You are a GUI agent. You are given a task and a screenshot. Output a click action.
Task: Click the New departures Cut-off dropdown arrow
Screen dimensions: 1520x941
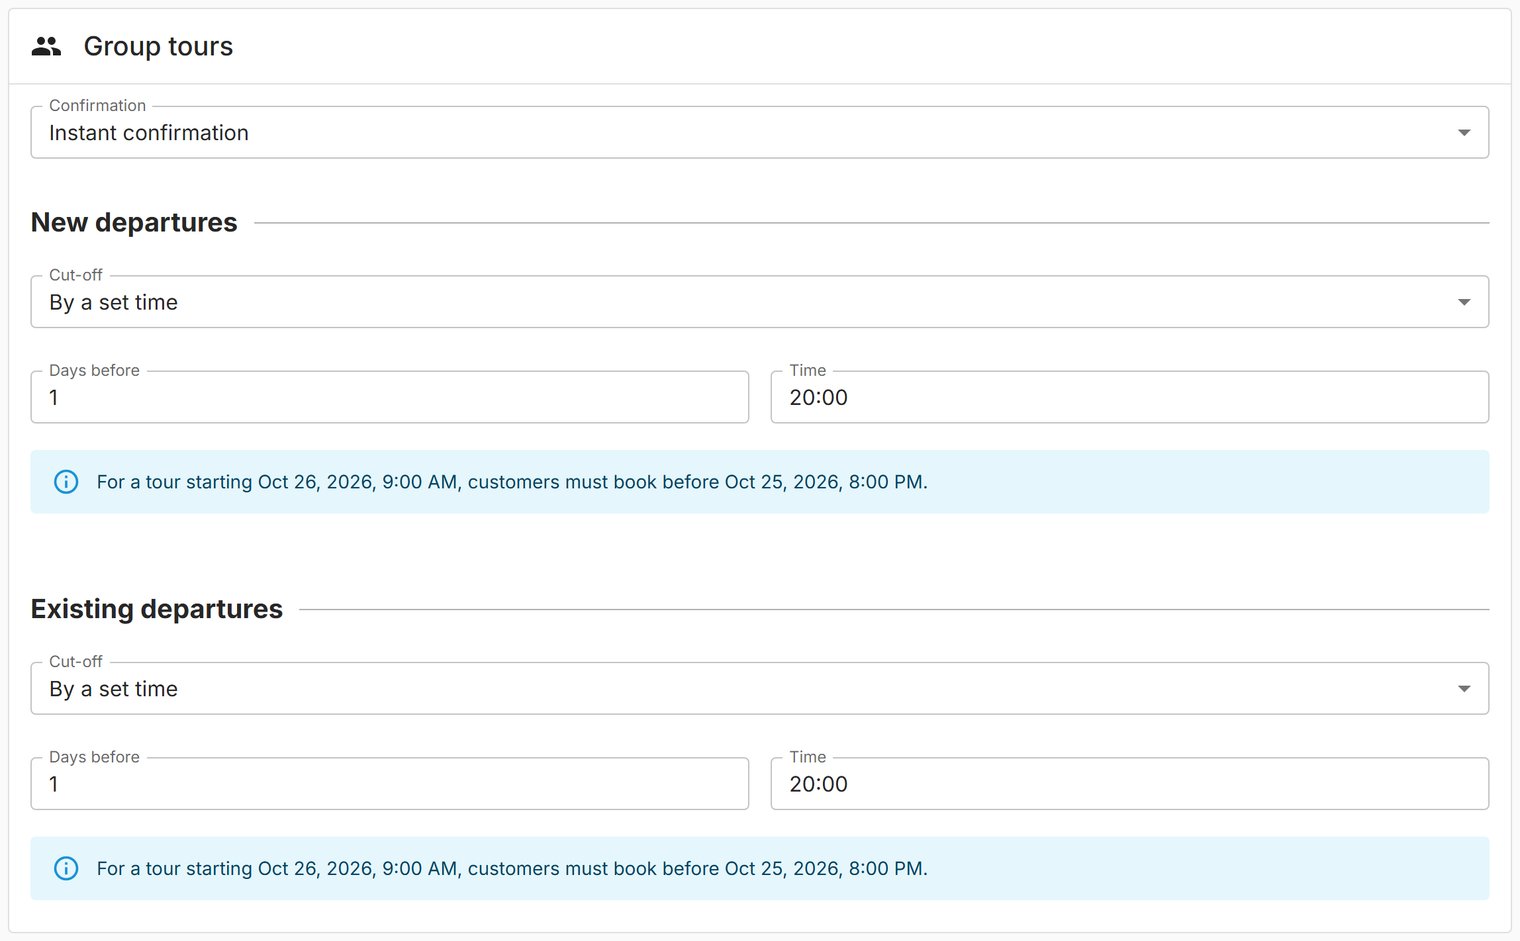(x=1464, y=302)
